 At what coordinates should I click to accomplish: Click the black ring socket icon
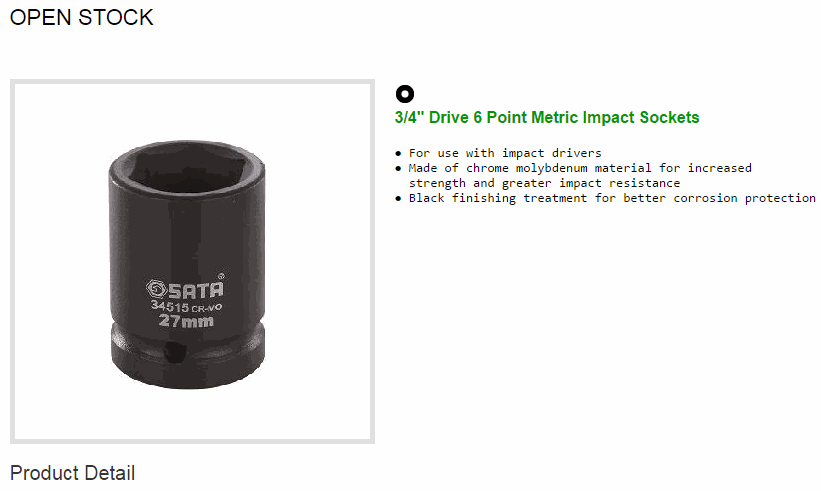pyautogui.click(x=405, y=94)
